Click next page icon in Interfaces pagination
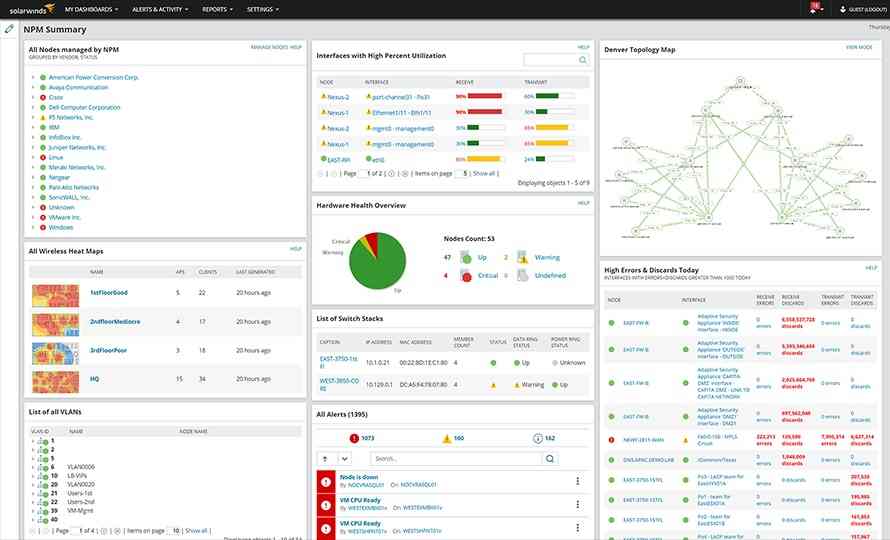Screen dimensions: 890x540 pos(391,174)
